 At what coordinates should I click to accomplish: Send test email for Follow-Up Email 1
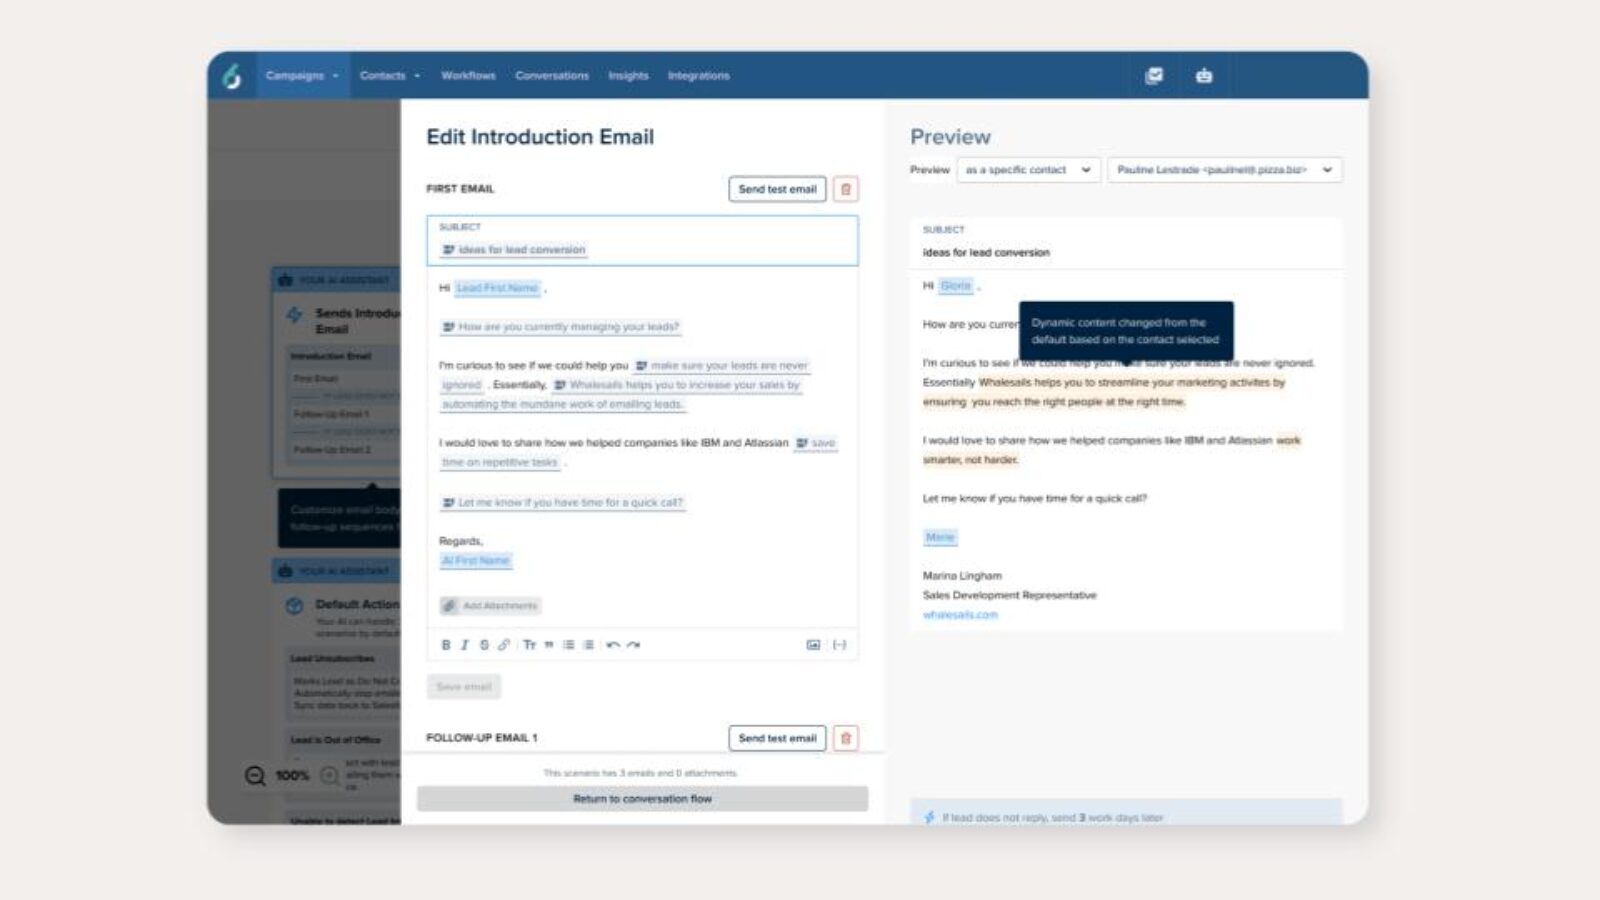point(778,738)
